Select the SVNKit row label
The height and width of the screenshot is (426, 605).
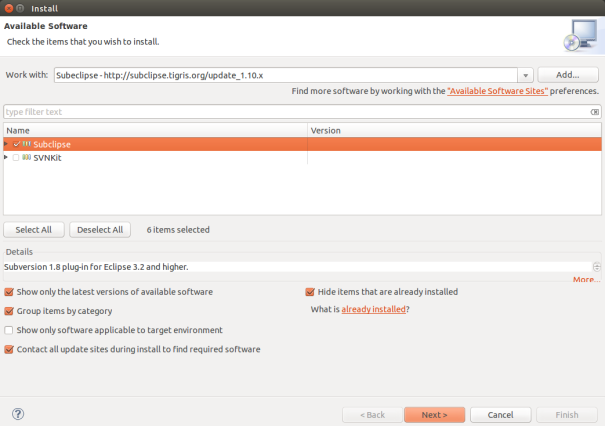pyautogui.click(x=47, y=158)
